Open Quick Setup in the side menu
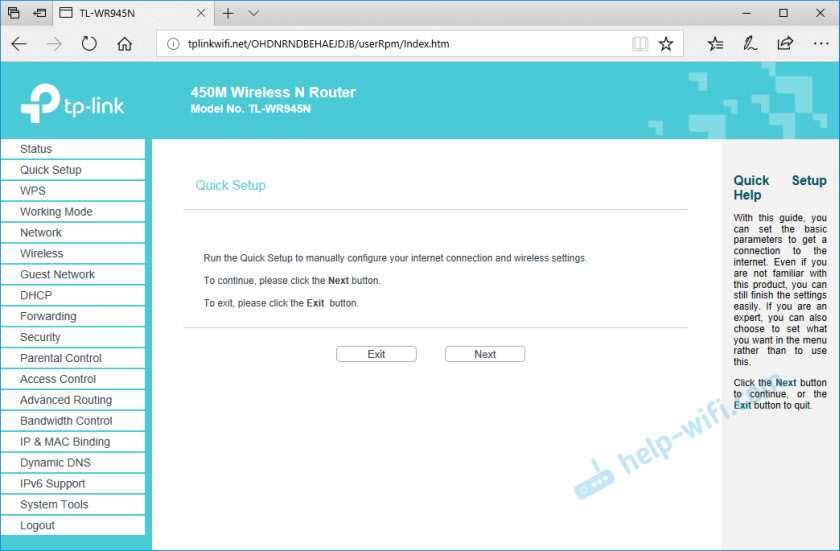840x551 pixels. [x=73, y=170]
